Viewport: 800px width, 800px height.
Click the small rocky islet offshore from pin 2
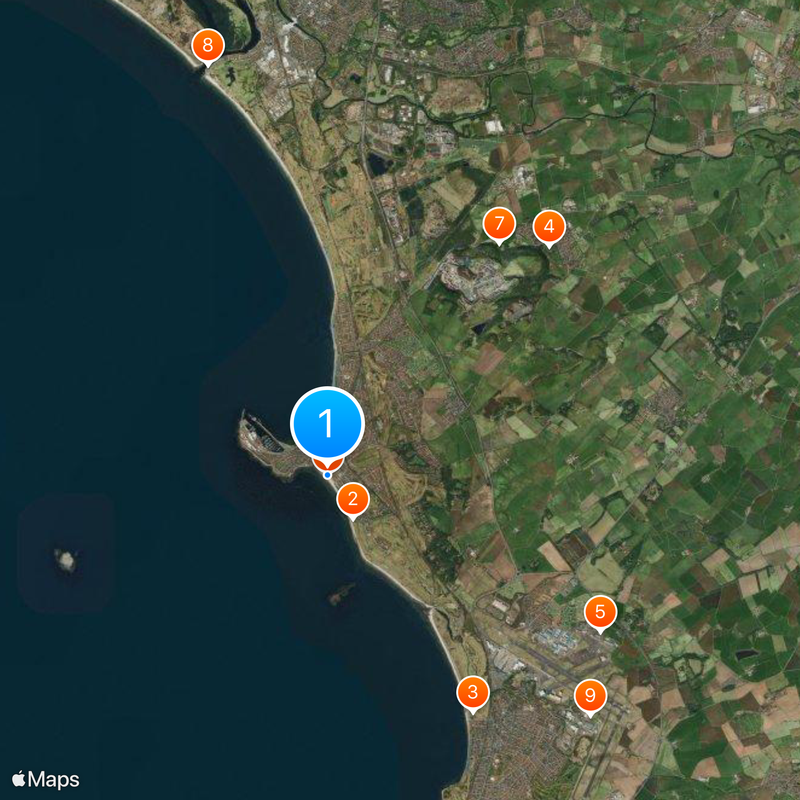pyautogui.click(x=341, y=593)
